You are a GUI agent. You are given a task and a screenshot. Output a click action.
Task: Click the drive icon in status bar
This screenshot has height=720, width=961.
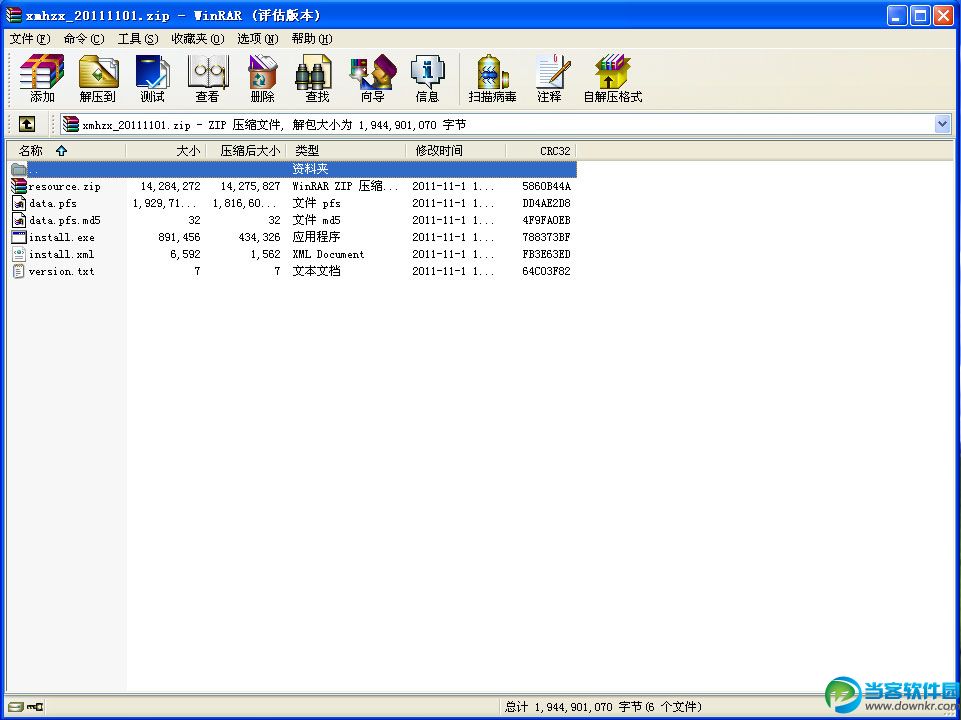[15, 707]
